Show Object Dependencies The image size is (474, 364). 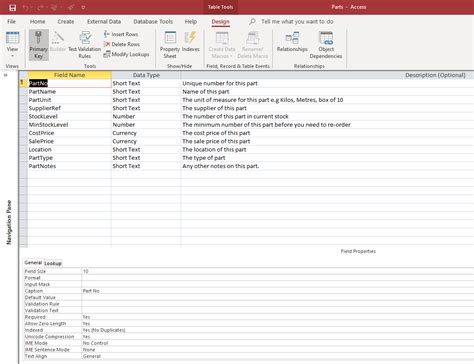coord(326,45)
